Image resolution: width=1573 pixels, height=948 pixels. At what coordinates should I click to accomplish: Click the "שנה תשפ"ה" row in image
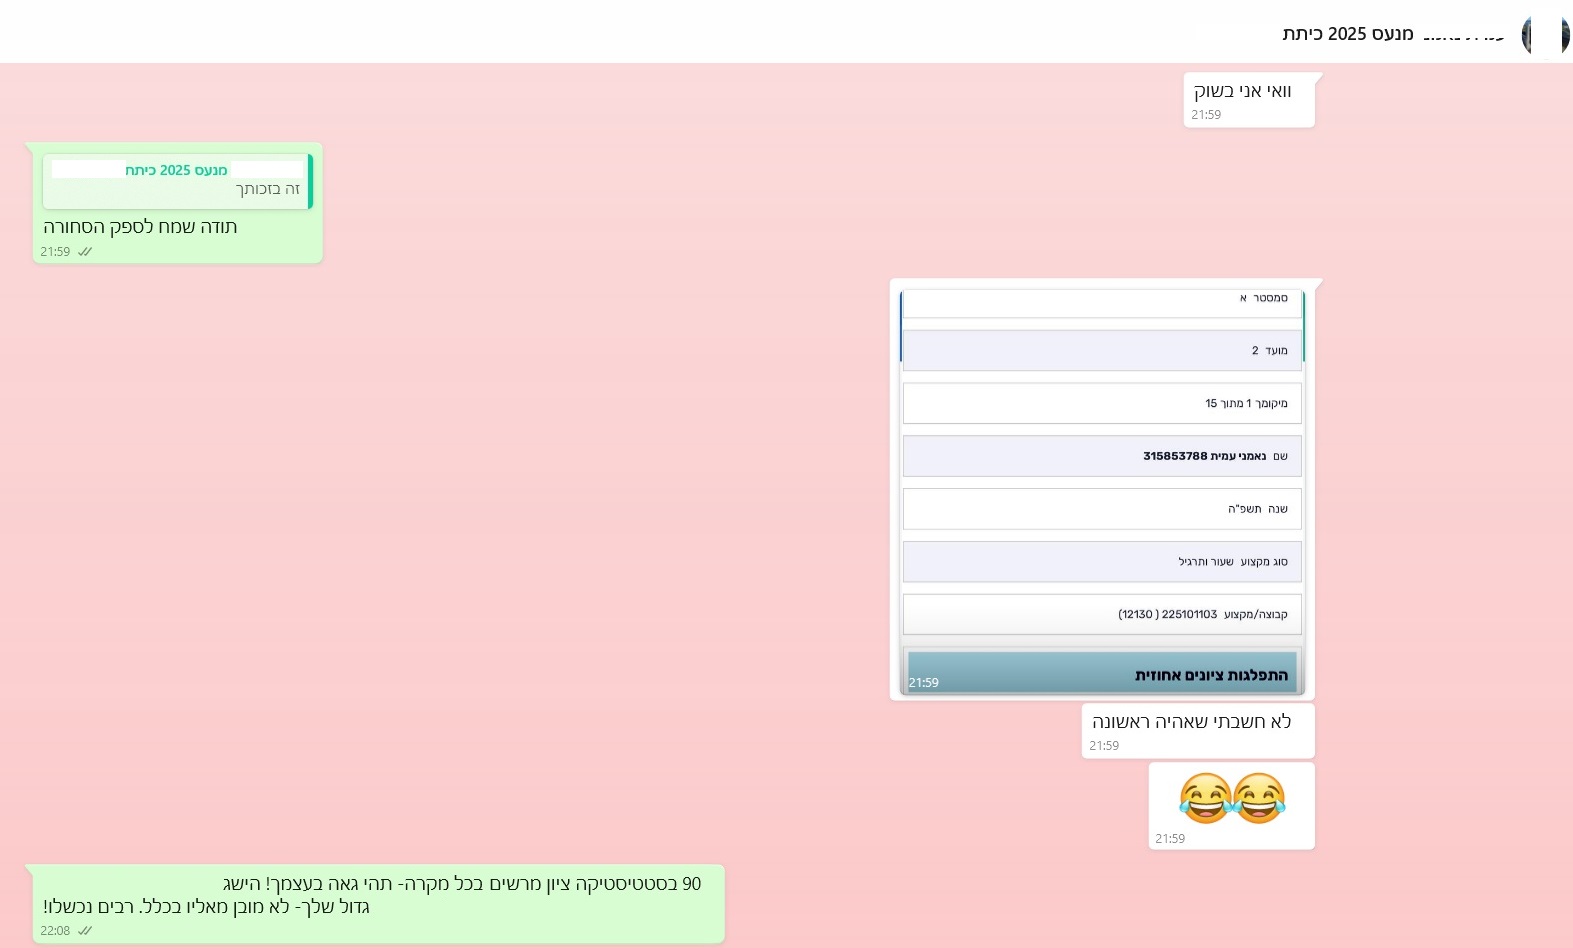click(1102, 509)
